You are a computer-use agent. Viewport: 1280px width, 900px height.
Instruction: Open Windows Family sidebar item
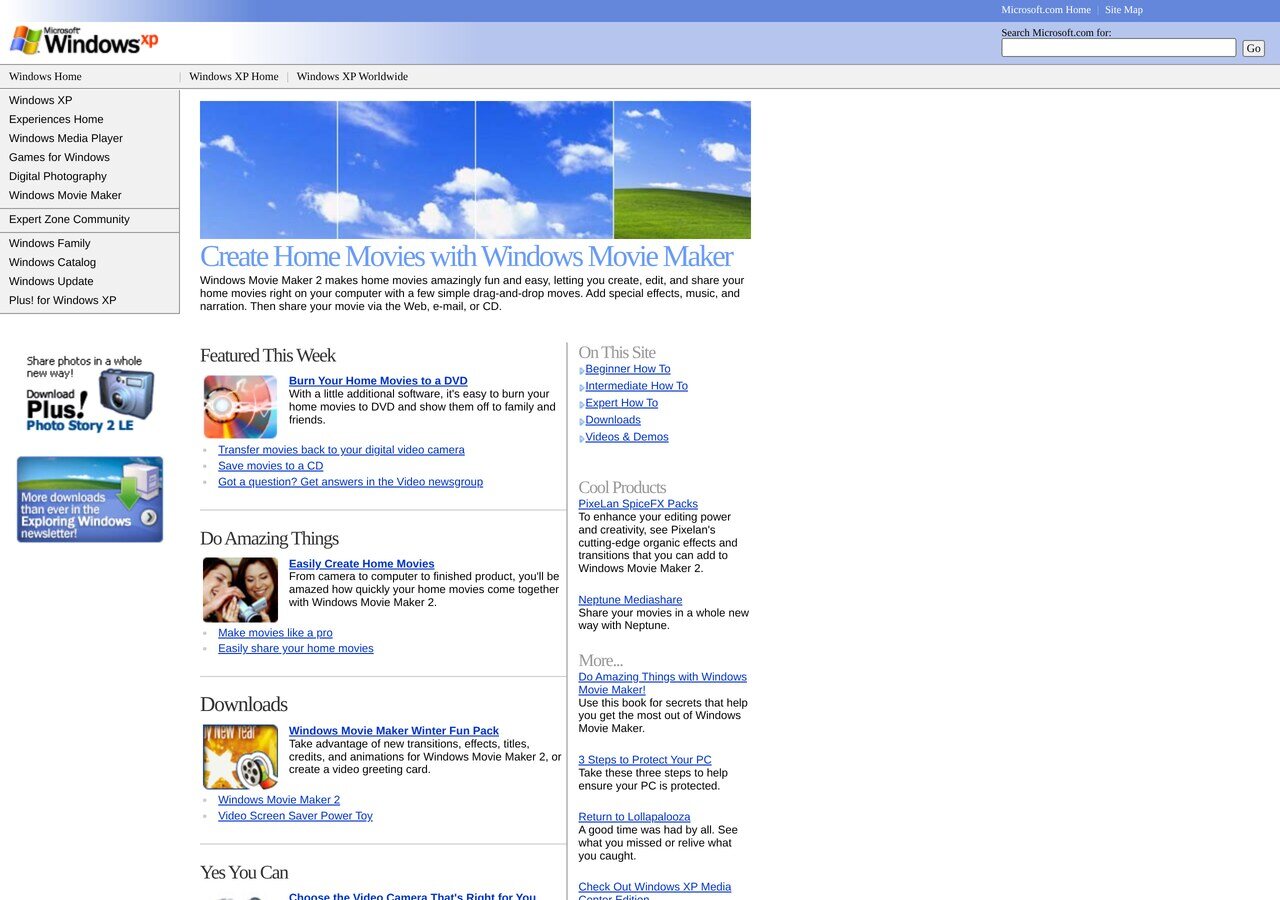[x=49, y=243]
